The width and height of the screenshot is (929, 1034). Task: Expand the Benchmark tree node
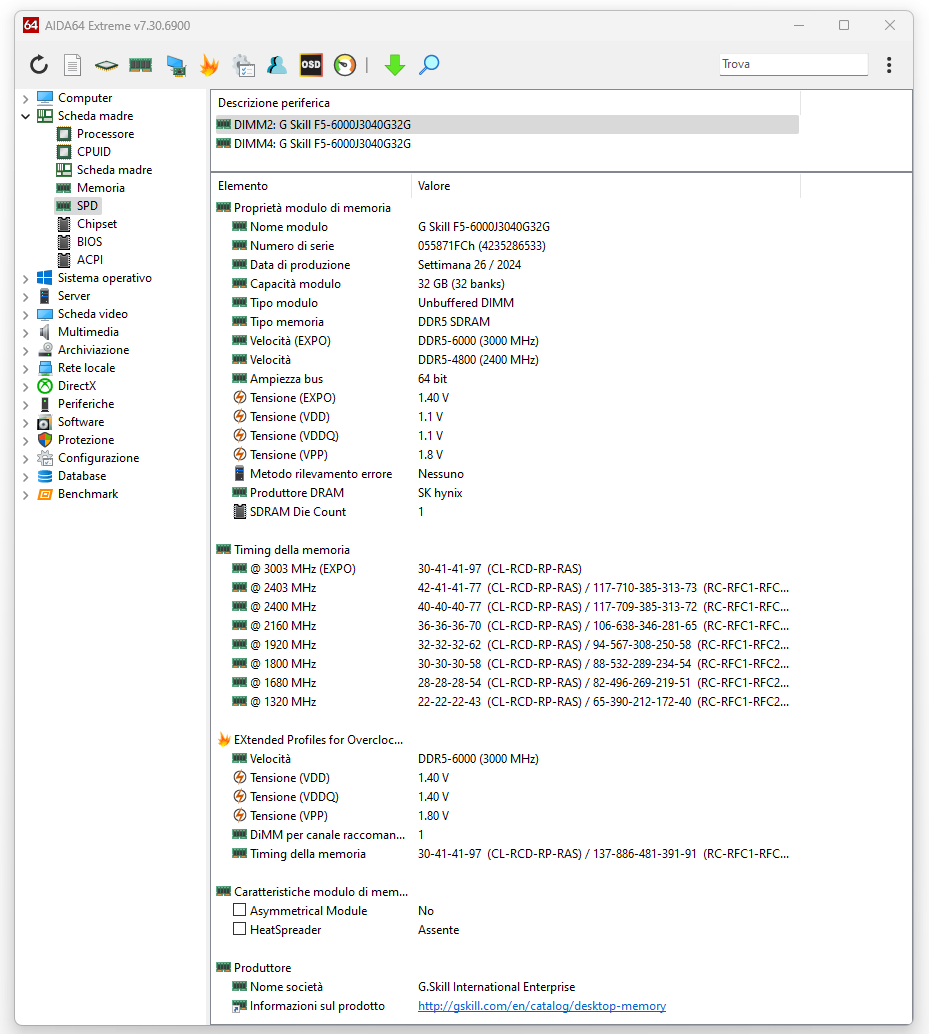(26, 495)
